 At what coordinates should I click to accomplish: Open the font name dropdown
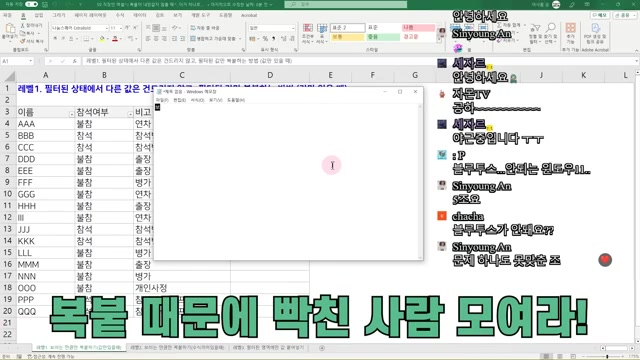107,28
